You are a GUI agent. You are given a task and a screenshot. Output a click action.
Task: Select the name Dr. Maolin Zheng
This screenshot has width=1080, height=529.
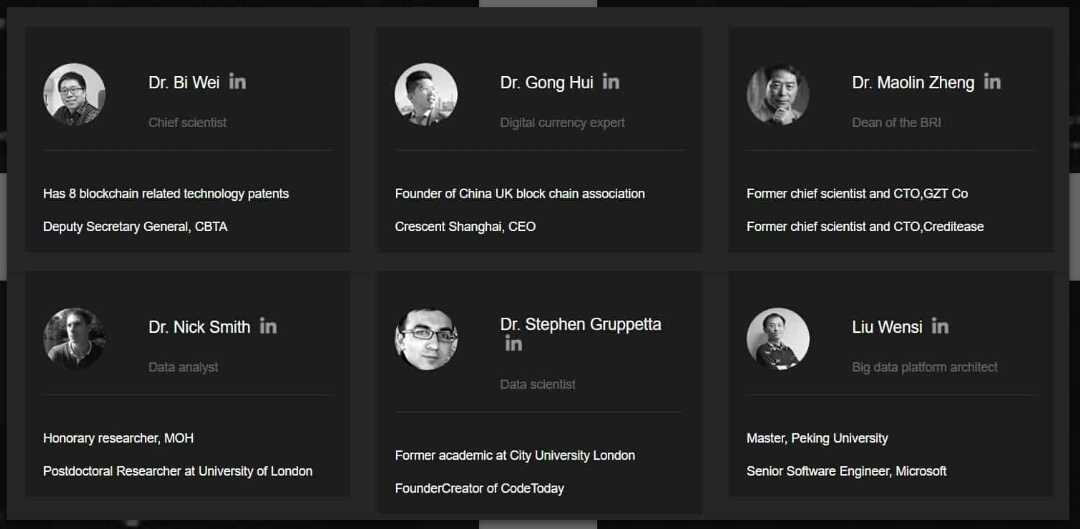[x=913, y=83]
